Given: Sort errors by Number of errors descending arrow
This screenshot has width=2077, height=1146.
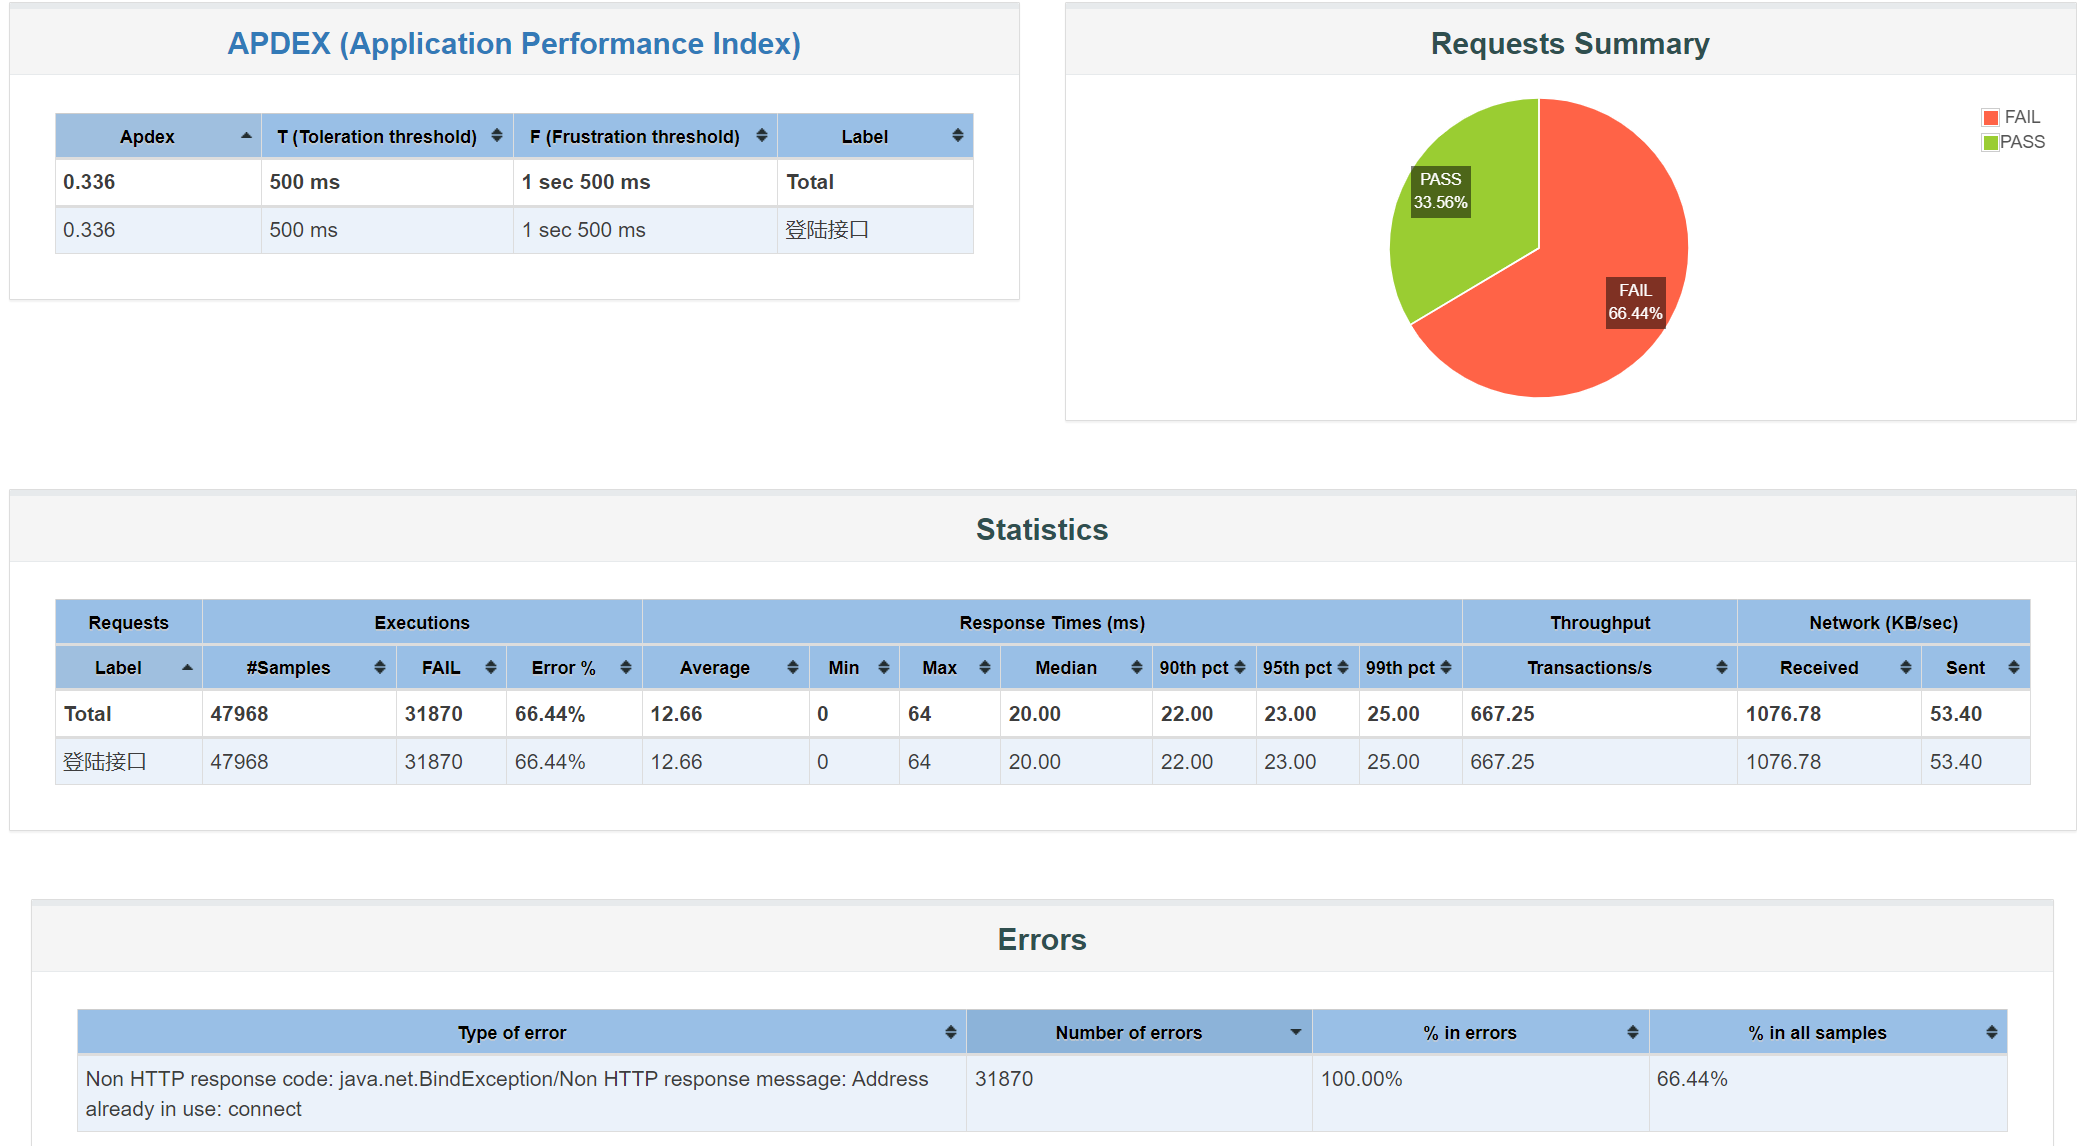Looking at the screenshot, I should (1295, 1033).
